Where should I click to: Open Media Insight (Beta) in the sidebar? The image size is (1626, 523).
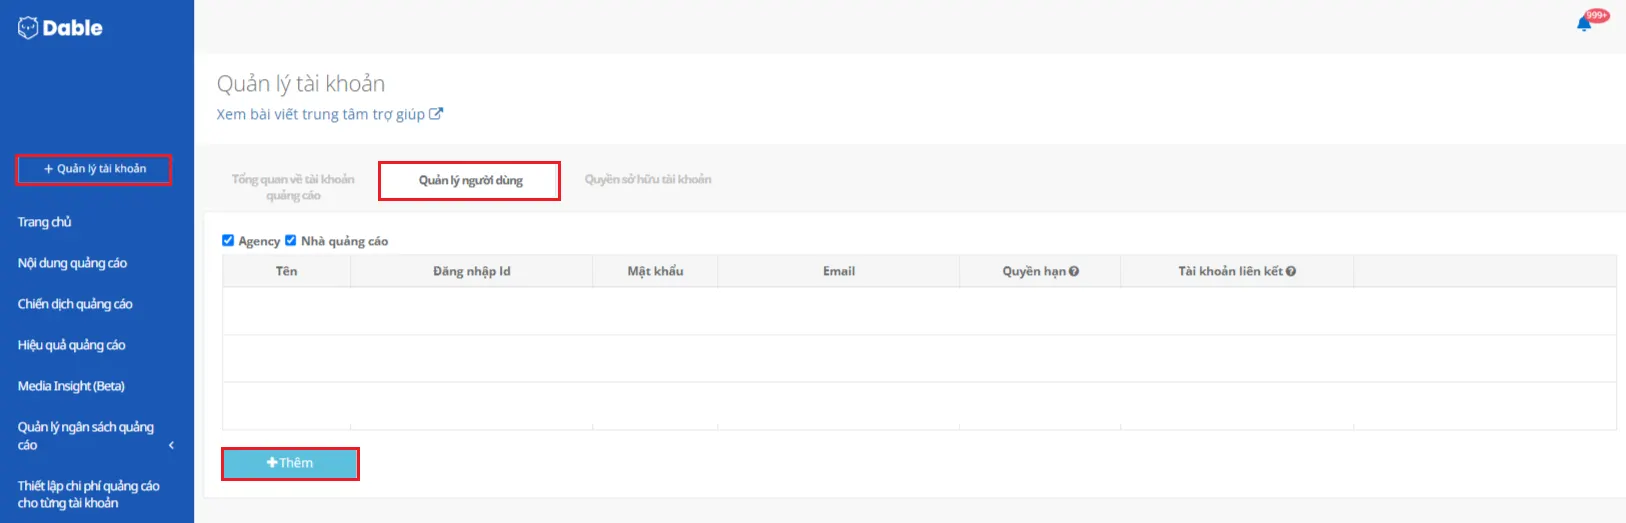(71, 386)
